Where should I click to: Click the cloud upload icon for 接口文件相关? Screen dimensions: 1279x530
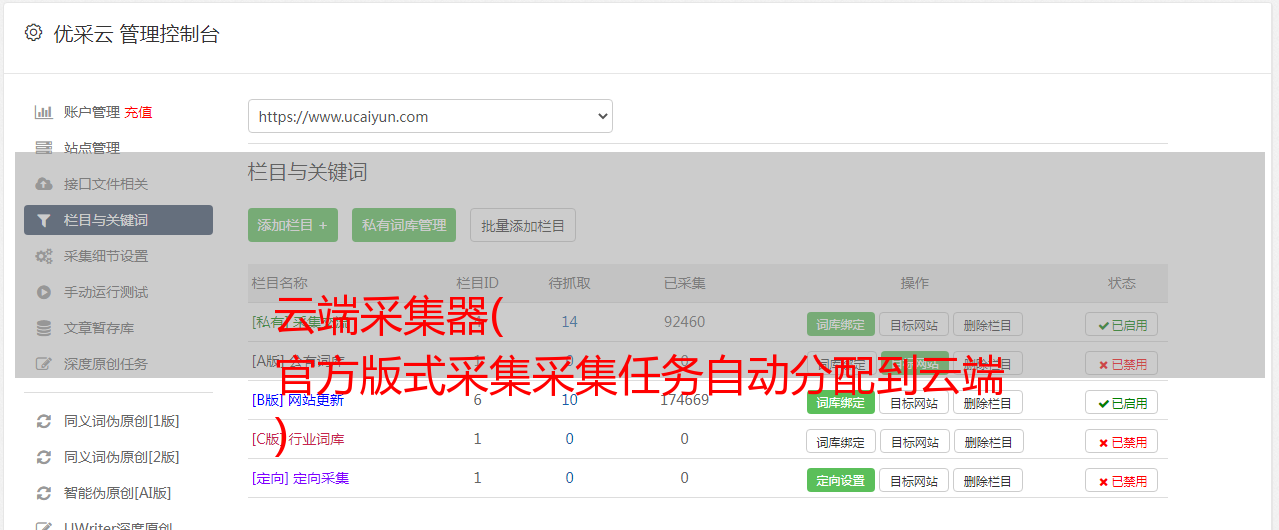(43, 184)
